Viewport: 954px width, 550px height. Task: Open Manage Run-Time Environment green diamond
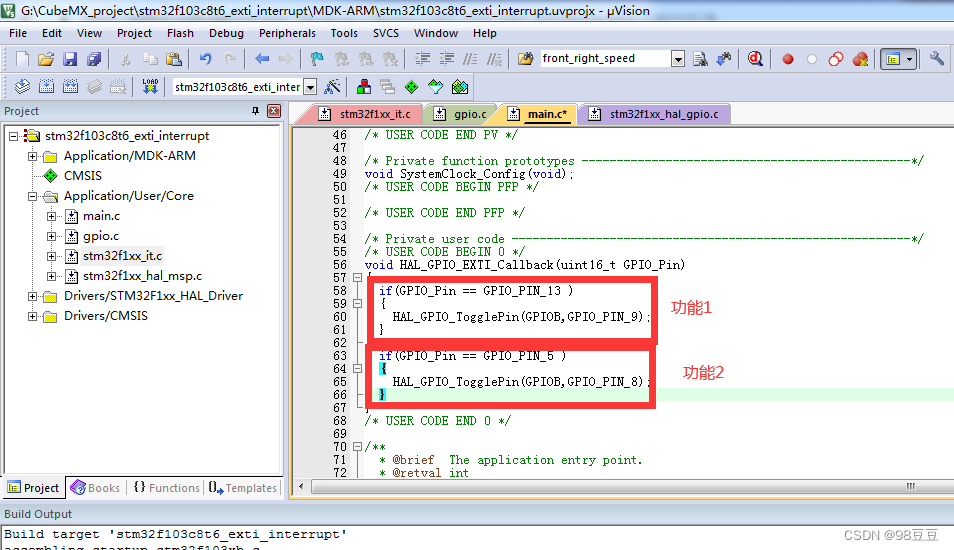pos(412,87)
